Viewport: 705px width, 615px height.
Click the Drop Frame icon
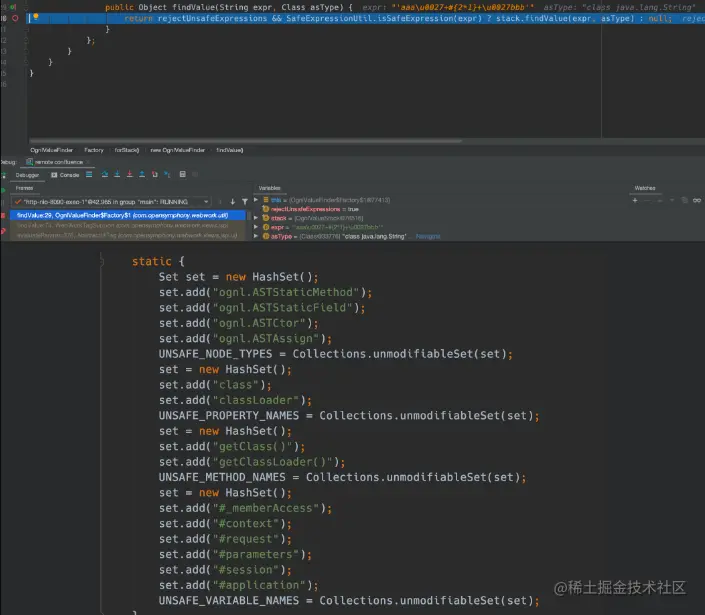pyautogui.click(x=155, y=174)
